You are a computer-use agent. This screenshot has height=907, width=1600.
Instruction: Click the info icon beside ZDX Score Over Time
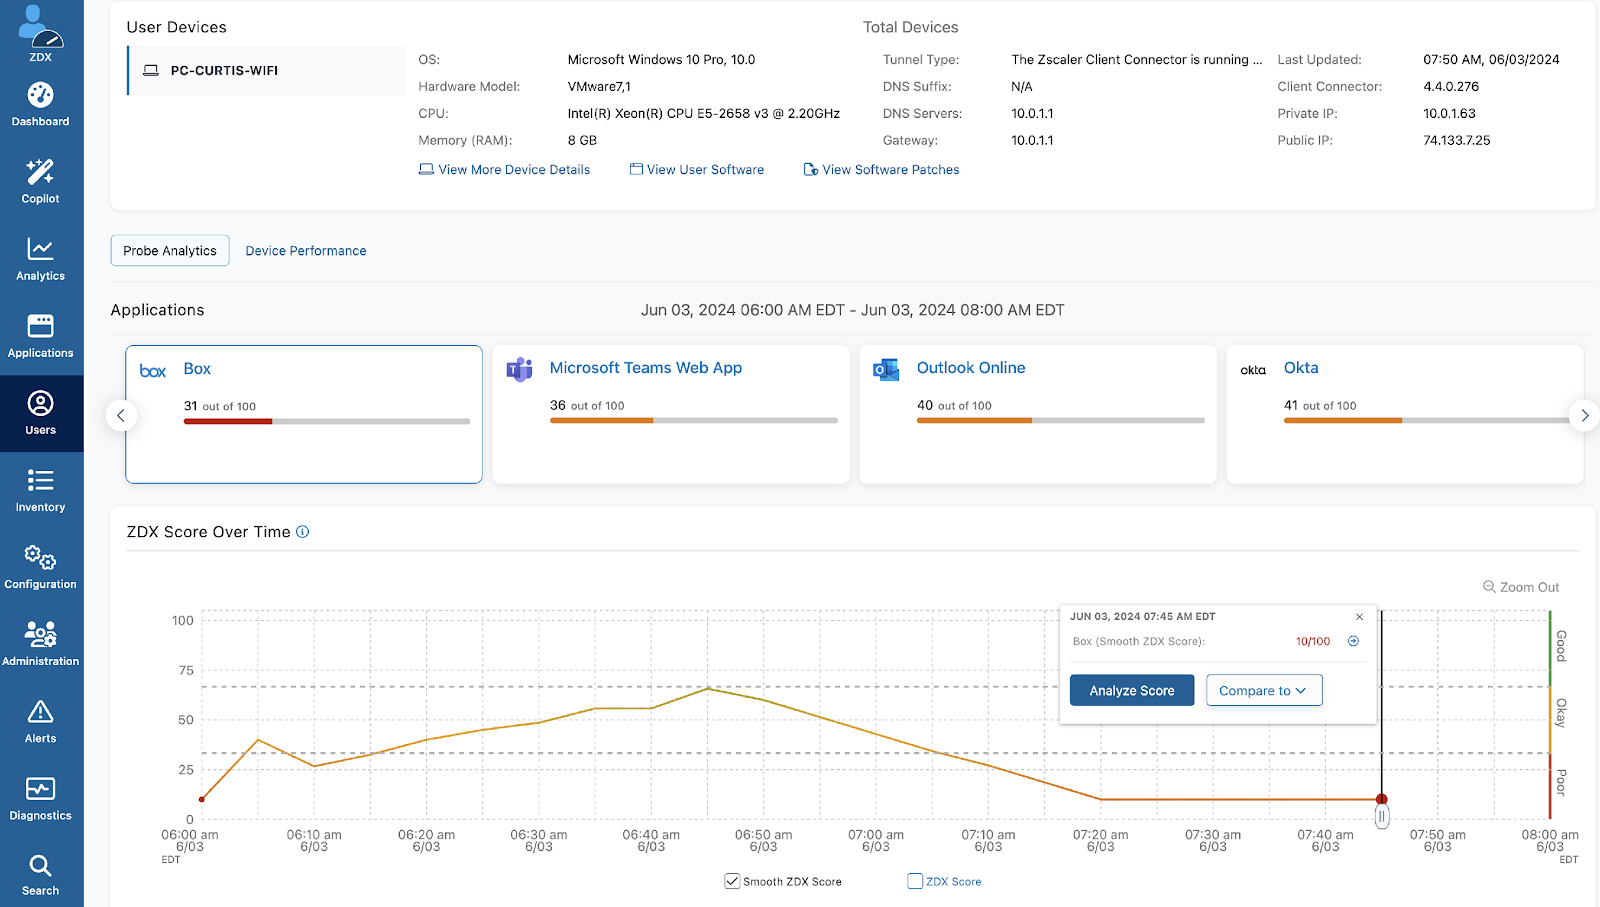tap(302, 532)
